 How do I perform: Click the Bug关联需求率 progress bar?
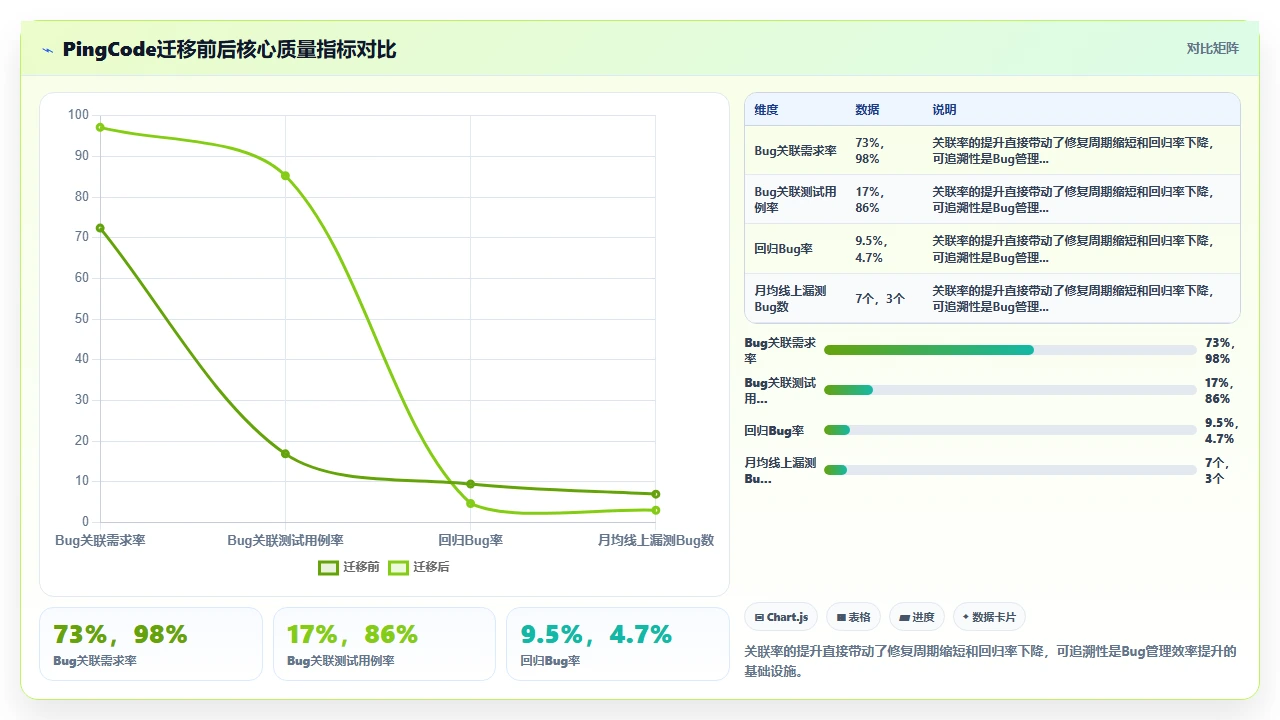pyautogui.click(x=1010, y=350)
